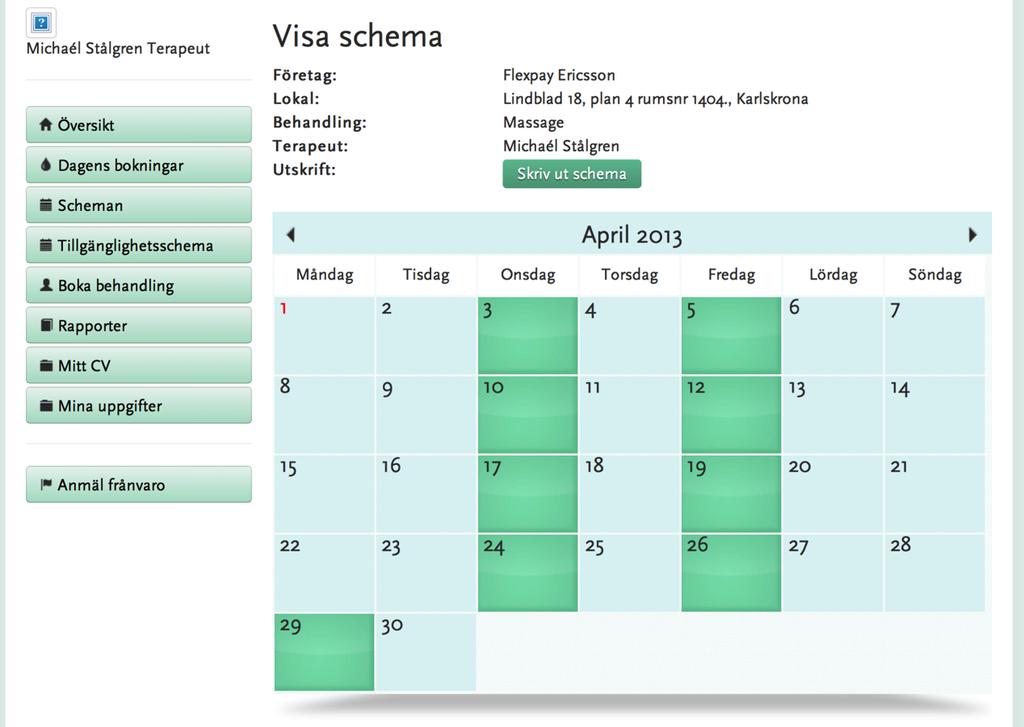This screenshot has height=727, width=1024.
Task: Open the Mina uppgifter menu item
Action: 138,406
